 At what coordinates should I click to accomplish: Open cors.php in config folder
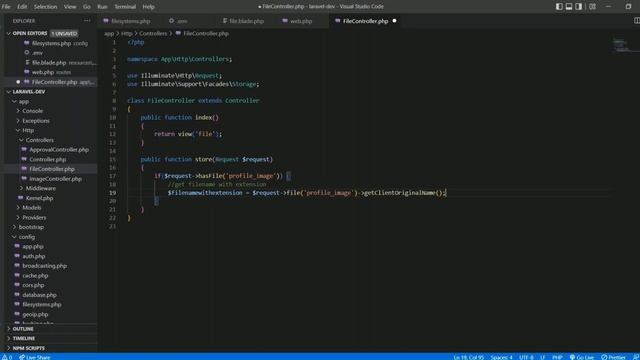click(33, 285)
